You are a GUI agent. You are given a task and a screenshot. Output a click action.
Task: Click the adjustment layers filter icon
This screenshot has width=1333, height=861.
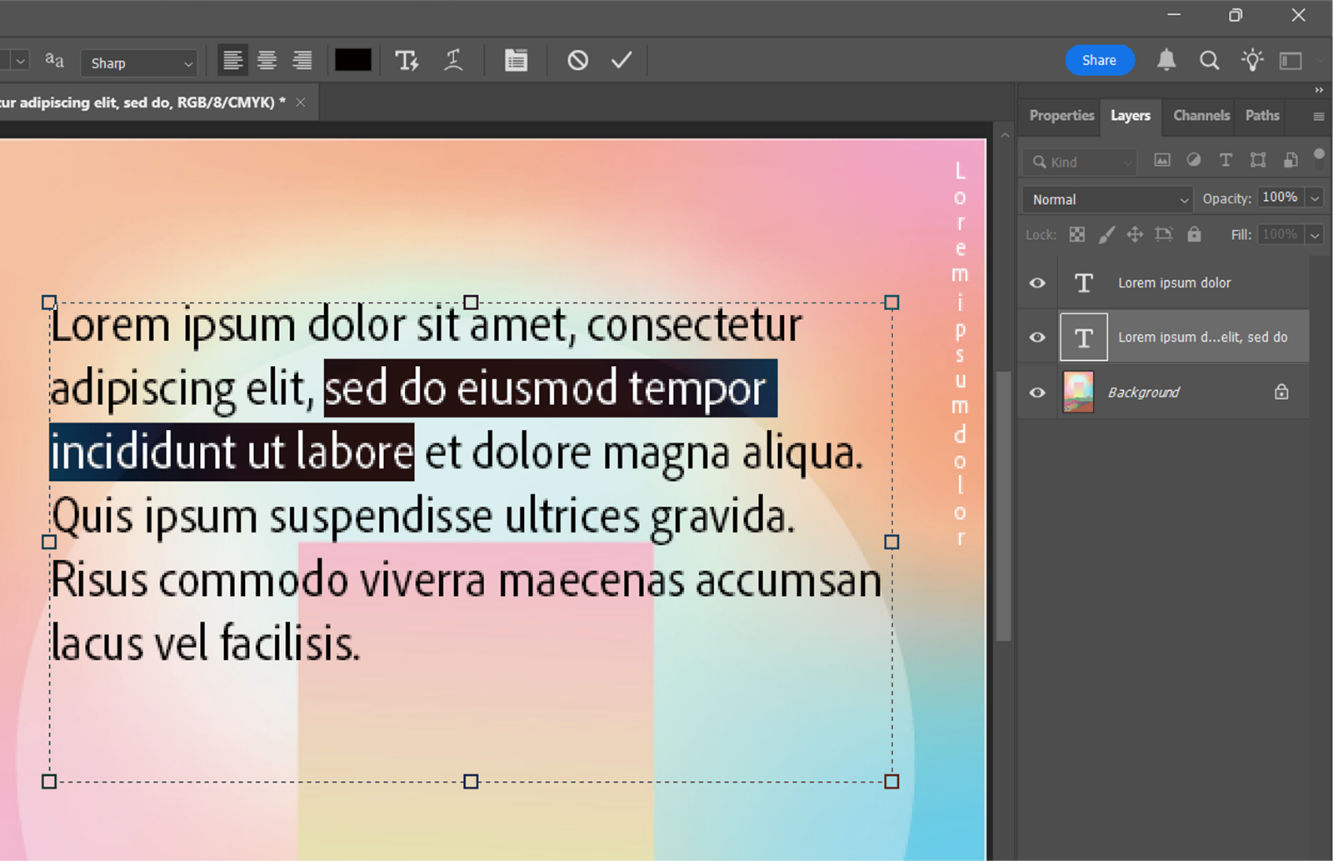click(x=1193, y=160)
